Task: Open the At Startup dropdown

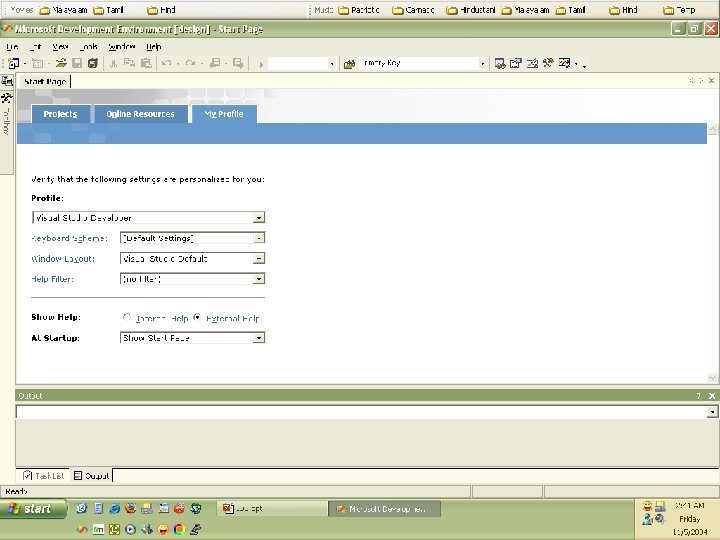Action: (x=259, y=338)
